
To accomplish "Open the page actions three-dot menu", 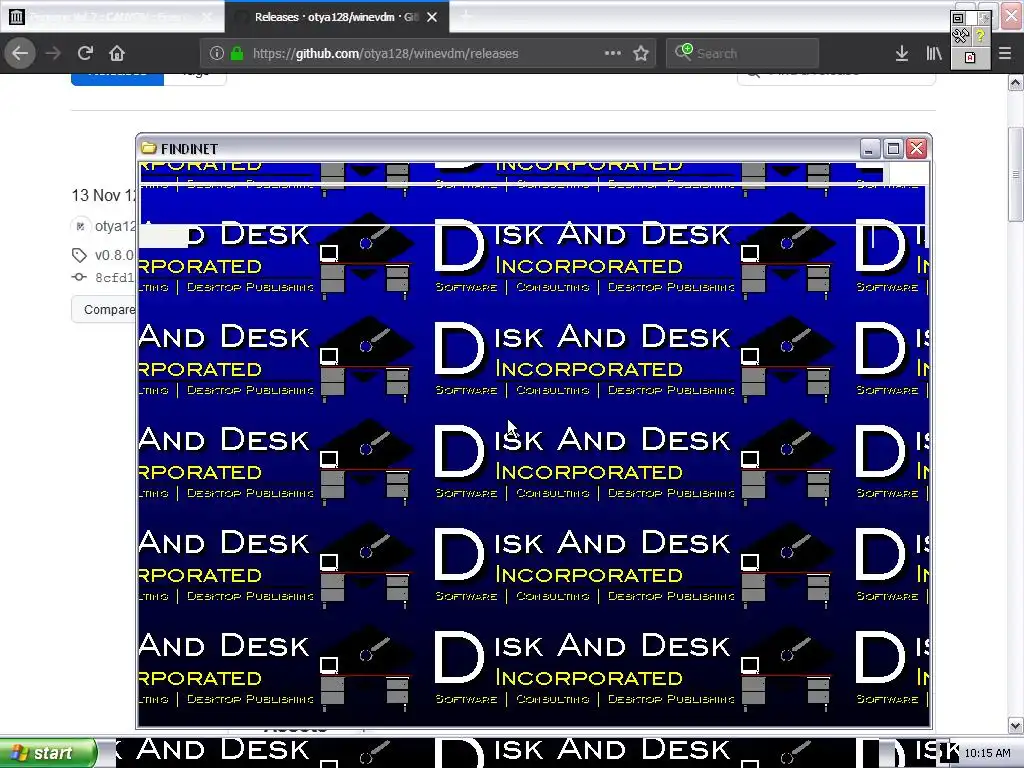I will 613,53.
